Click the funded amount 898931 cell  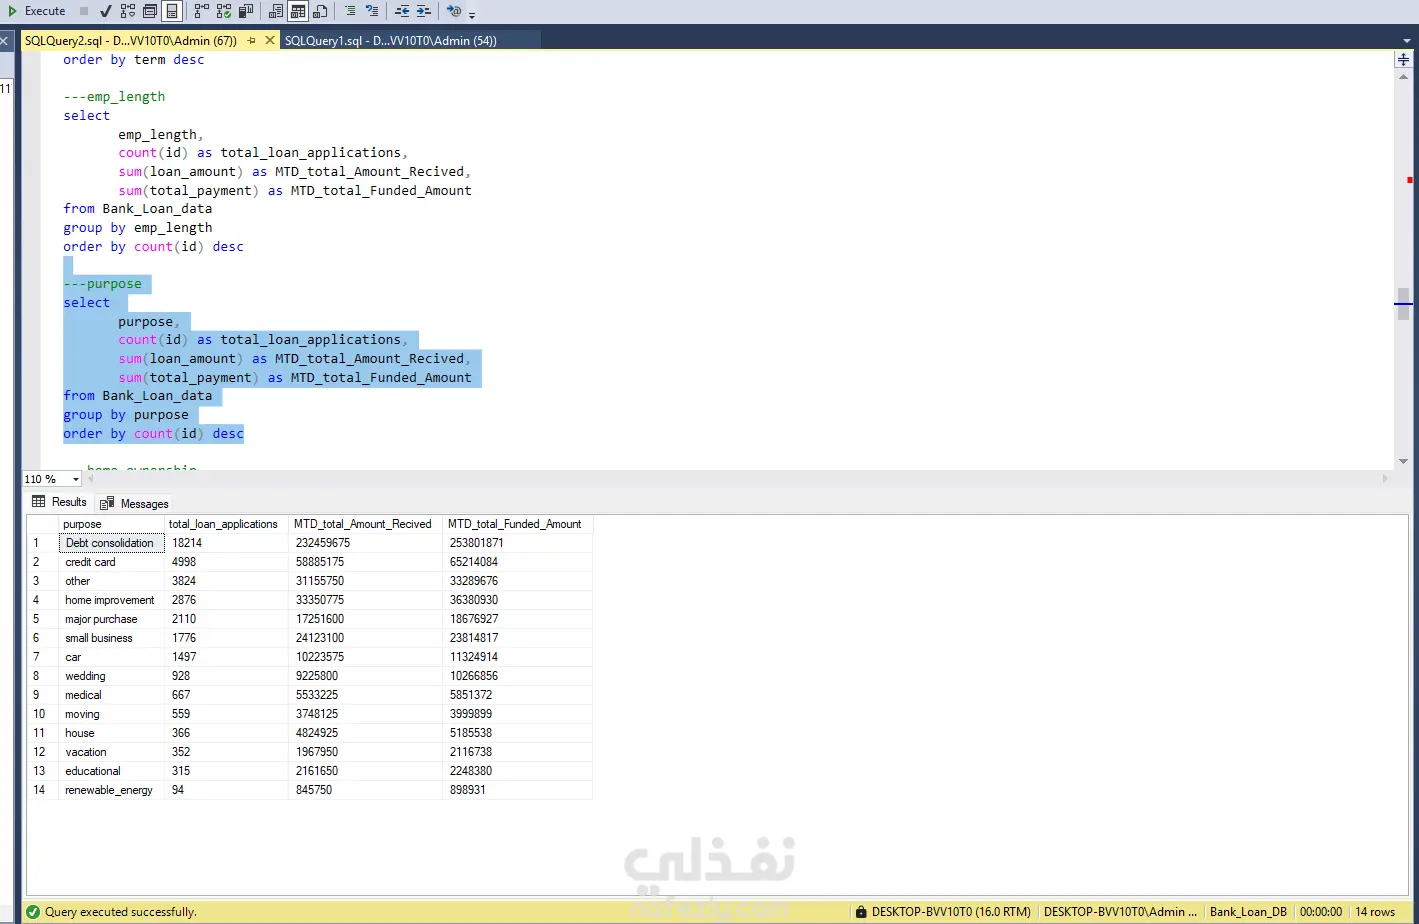518,790
